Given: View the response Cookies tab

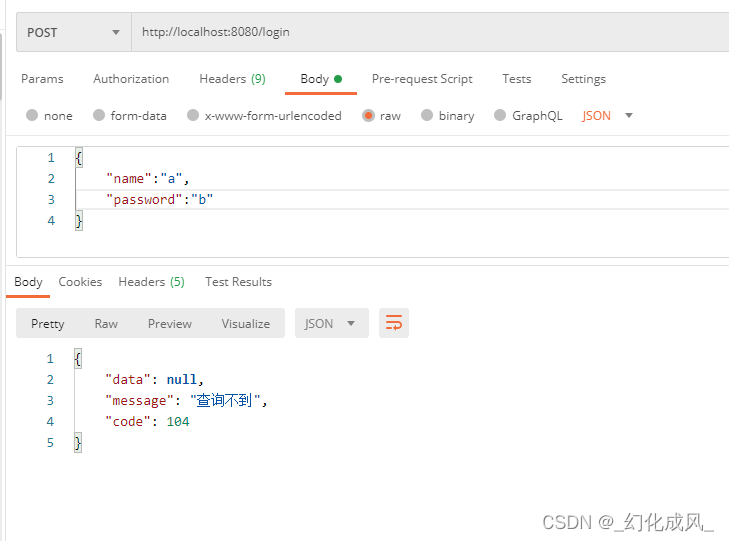Looking at the screenshot, I should [80, 282].
